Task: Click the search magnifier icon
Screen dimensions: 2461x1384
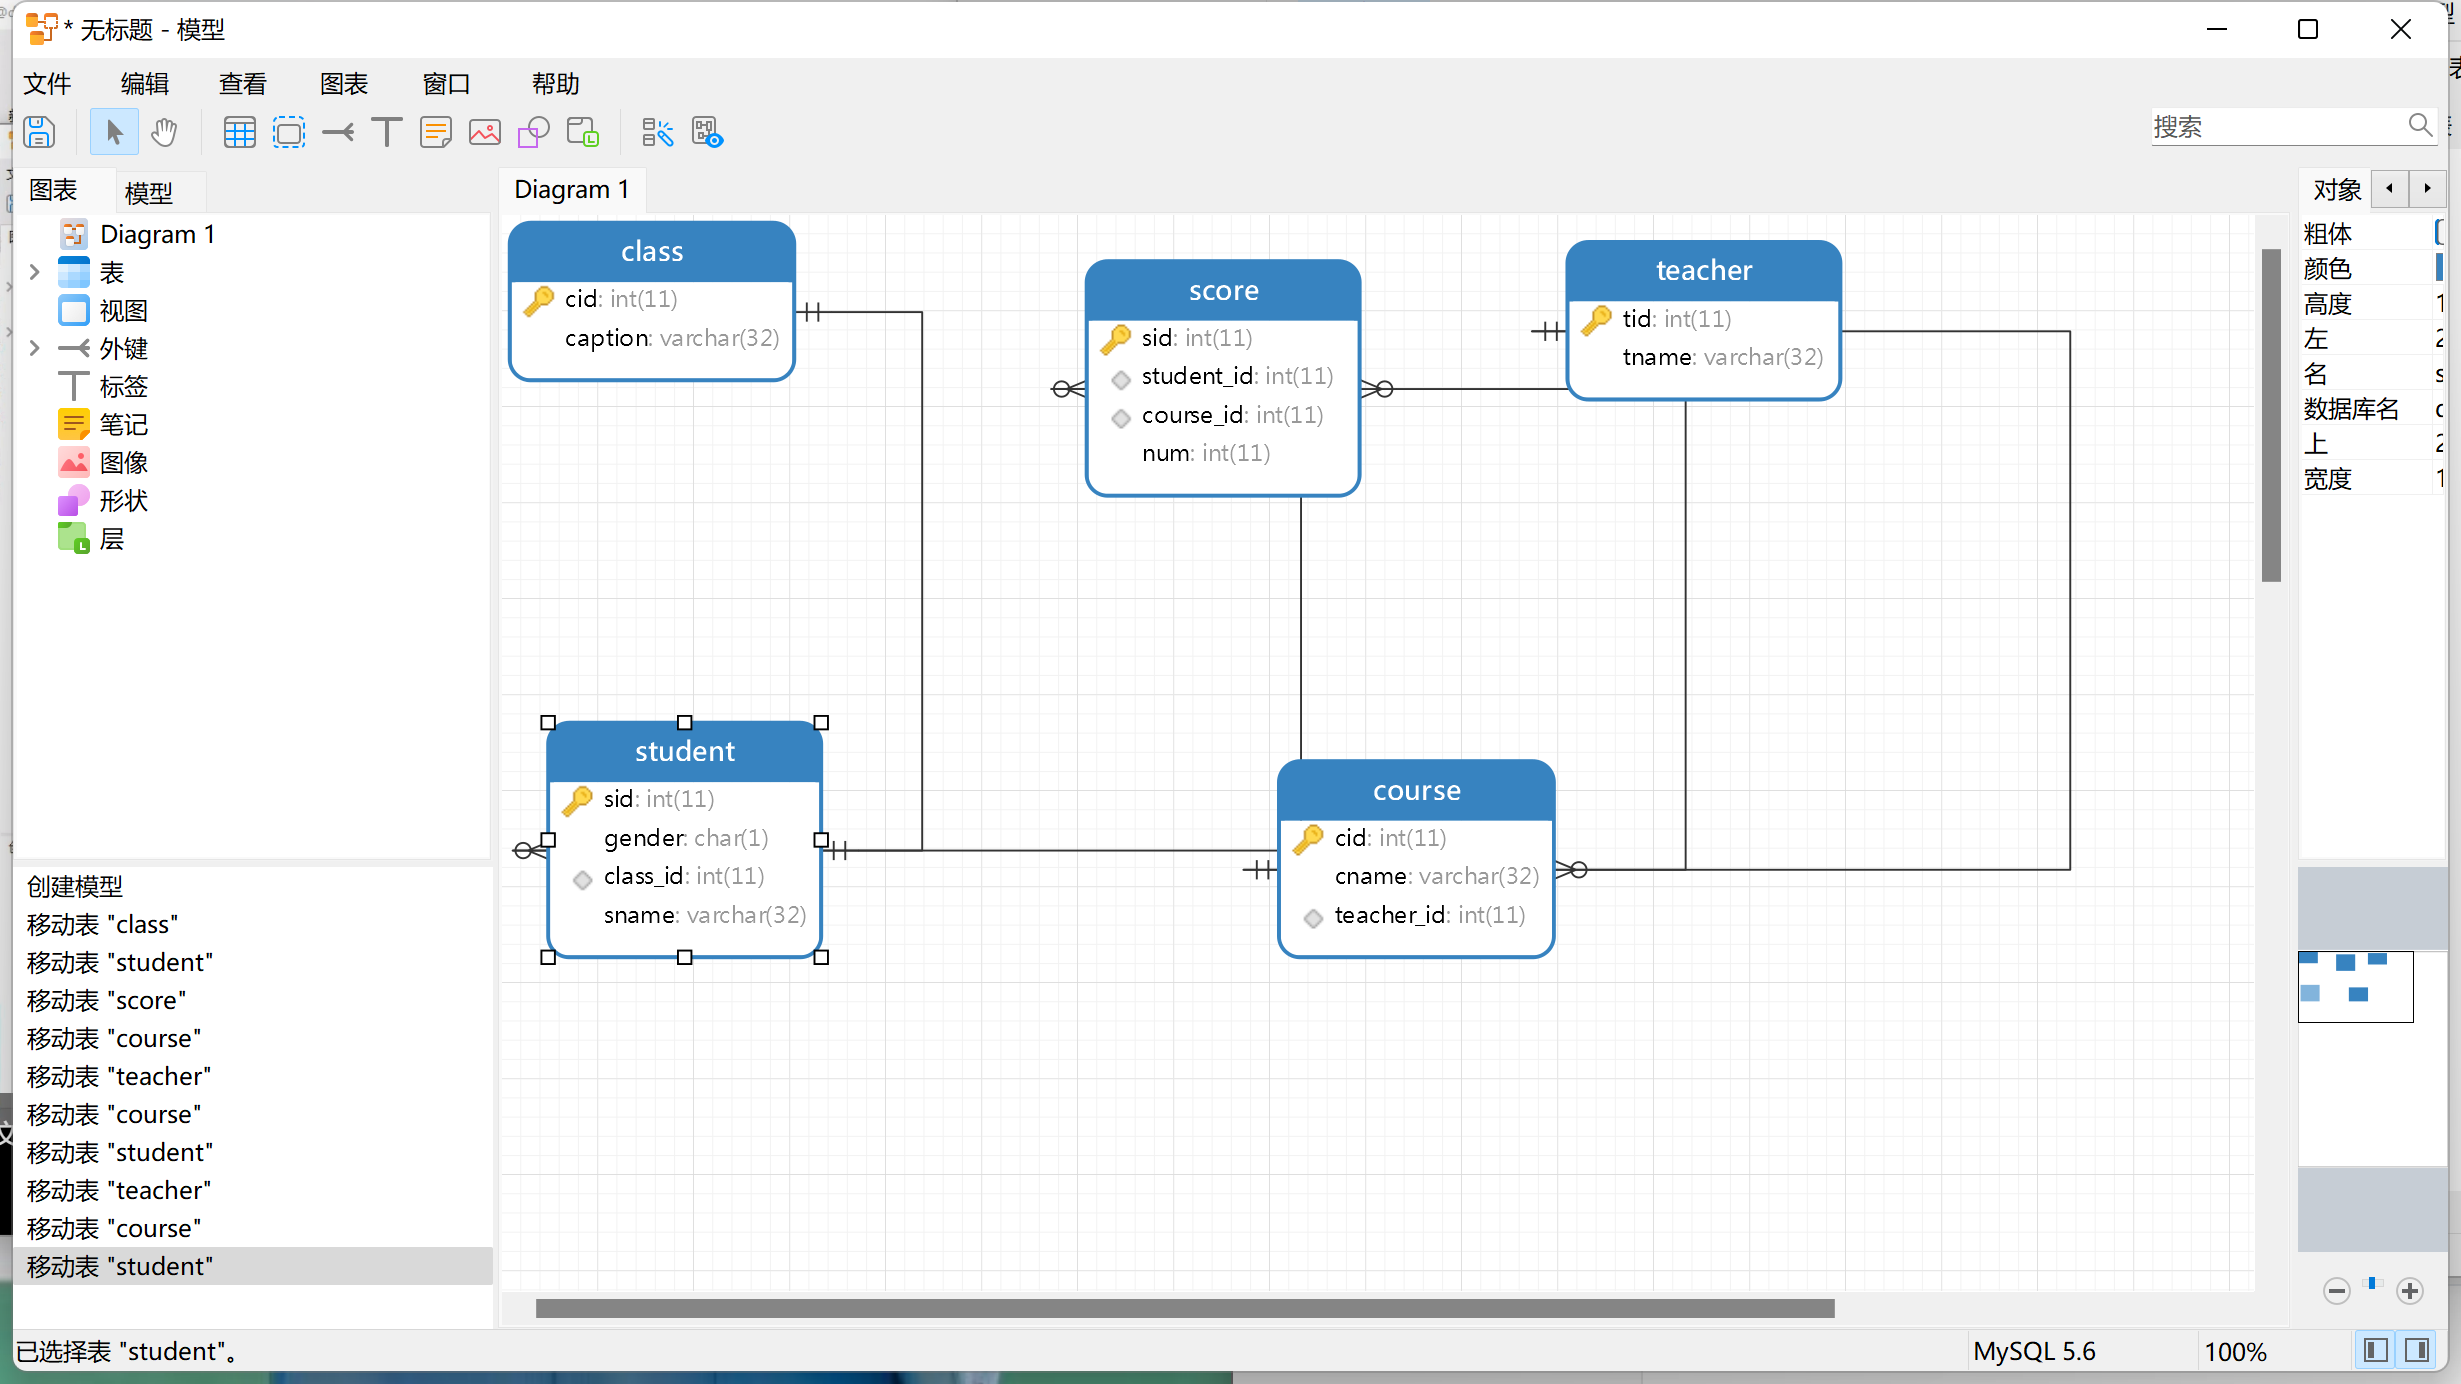Action: tap(2420, 125)
